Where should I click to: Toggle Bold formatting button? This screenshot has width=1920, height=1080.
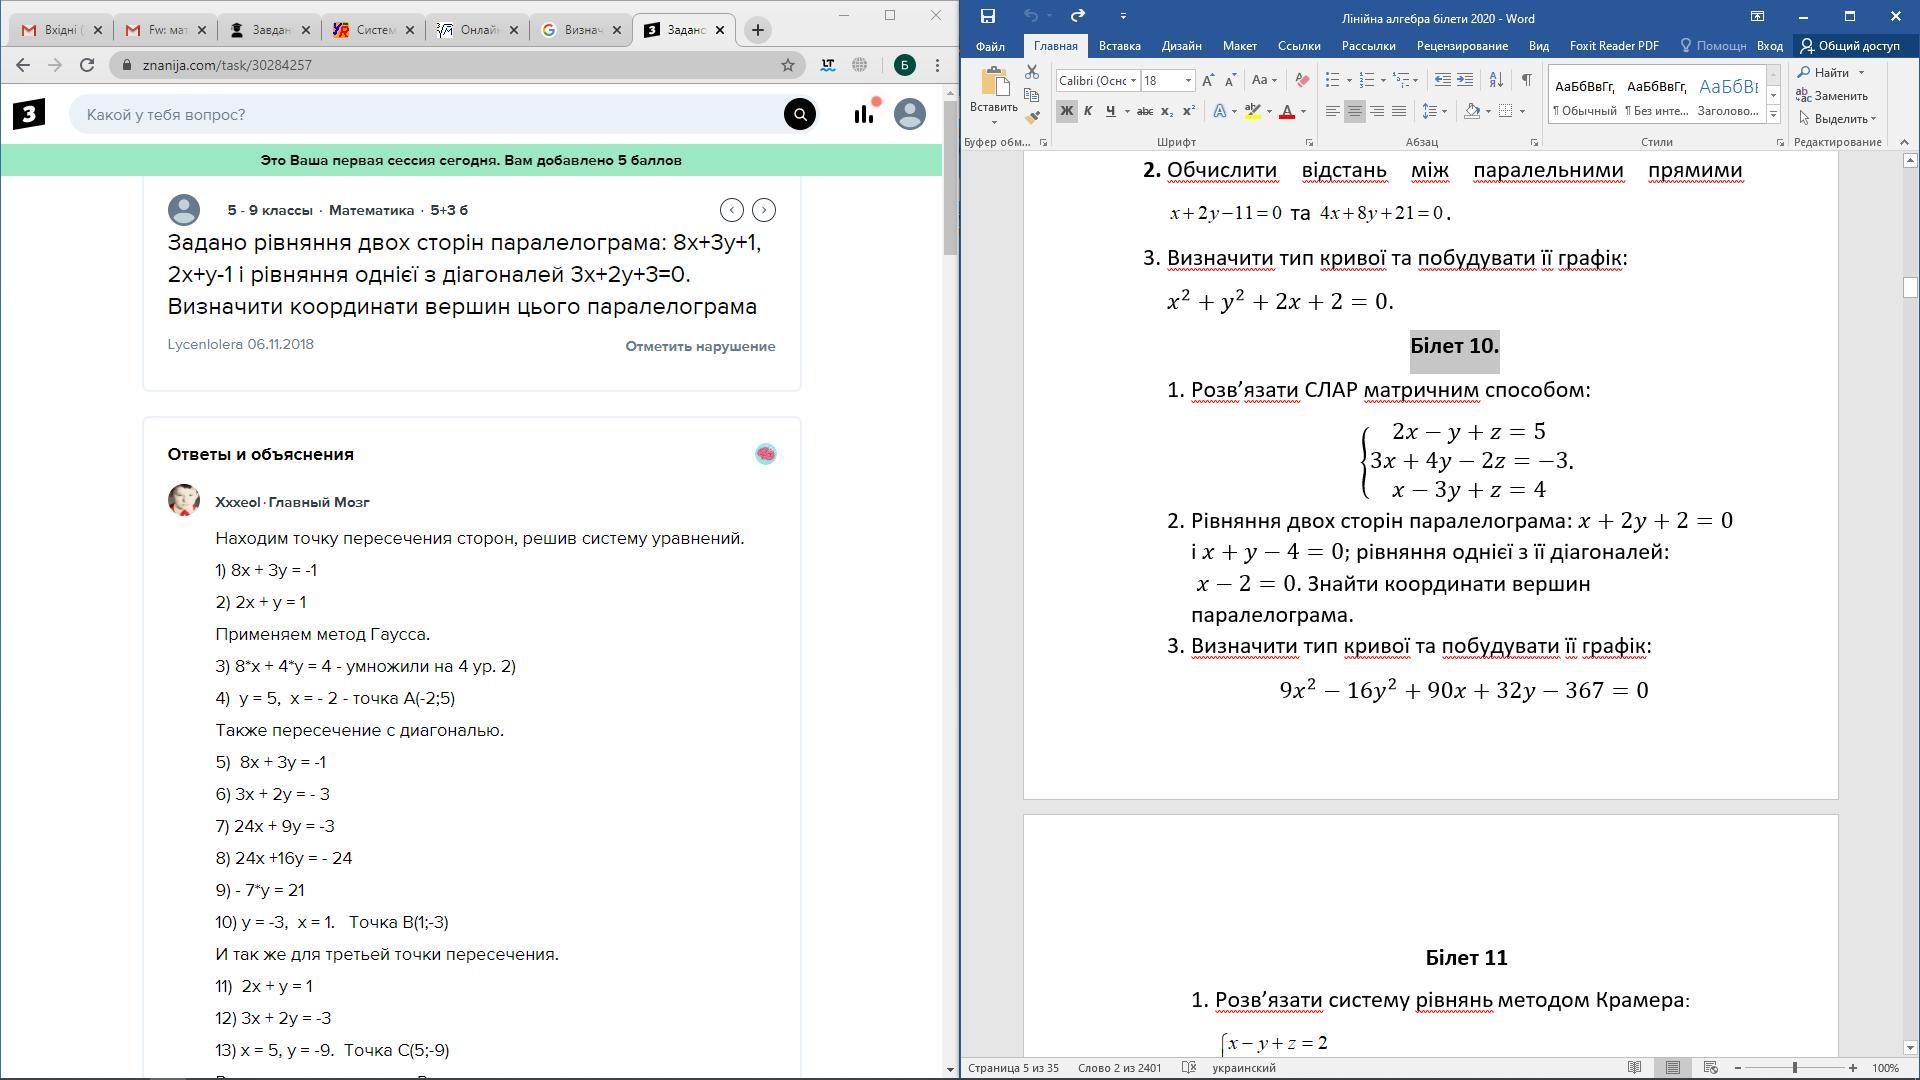(x=1066, y=111)
